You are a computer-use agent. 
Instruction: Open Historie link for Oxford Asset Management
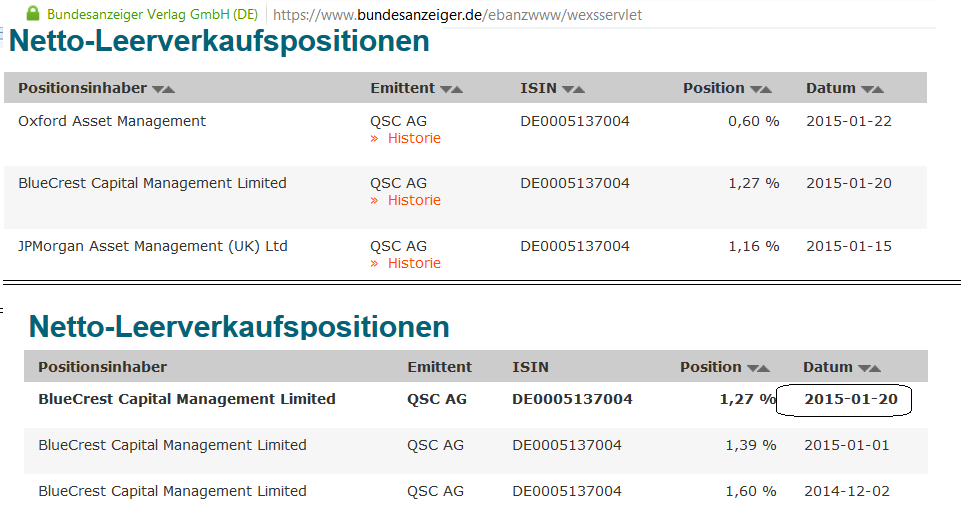click(x=413, y=139)
